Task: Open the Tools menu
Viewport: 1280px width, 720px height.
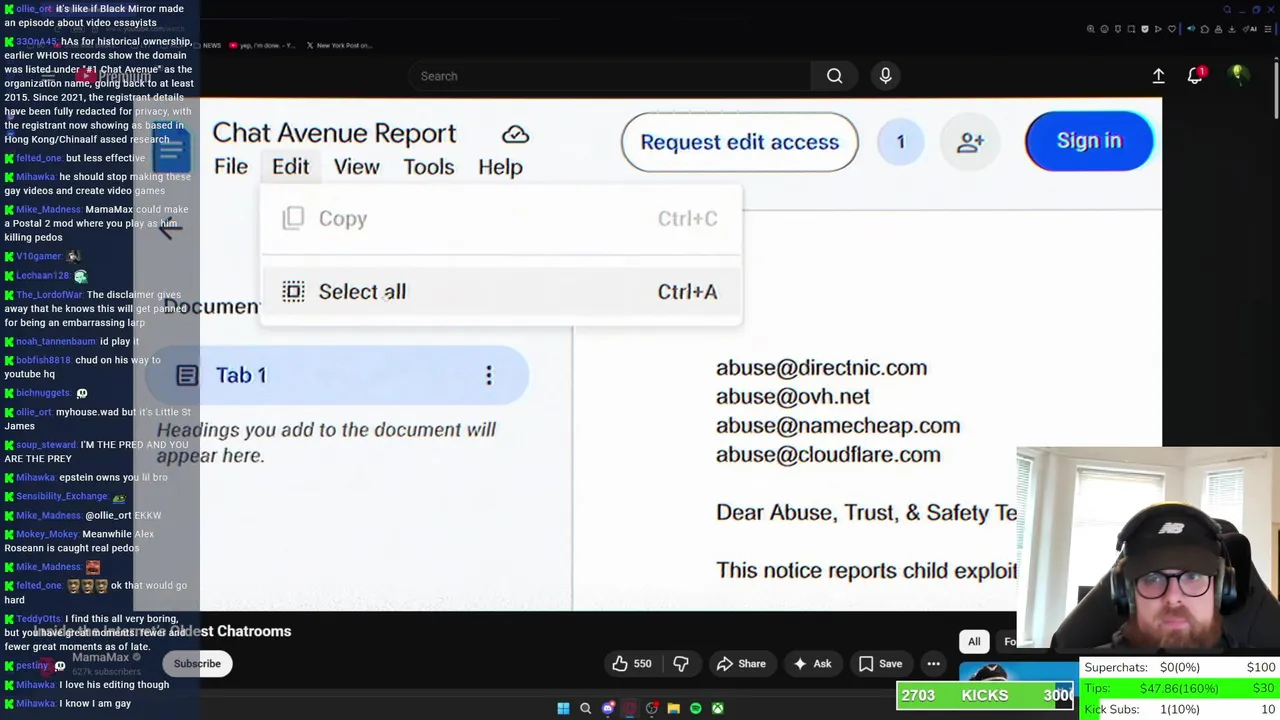Action: 428,167
